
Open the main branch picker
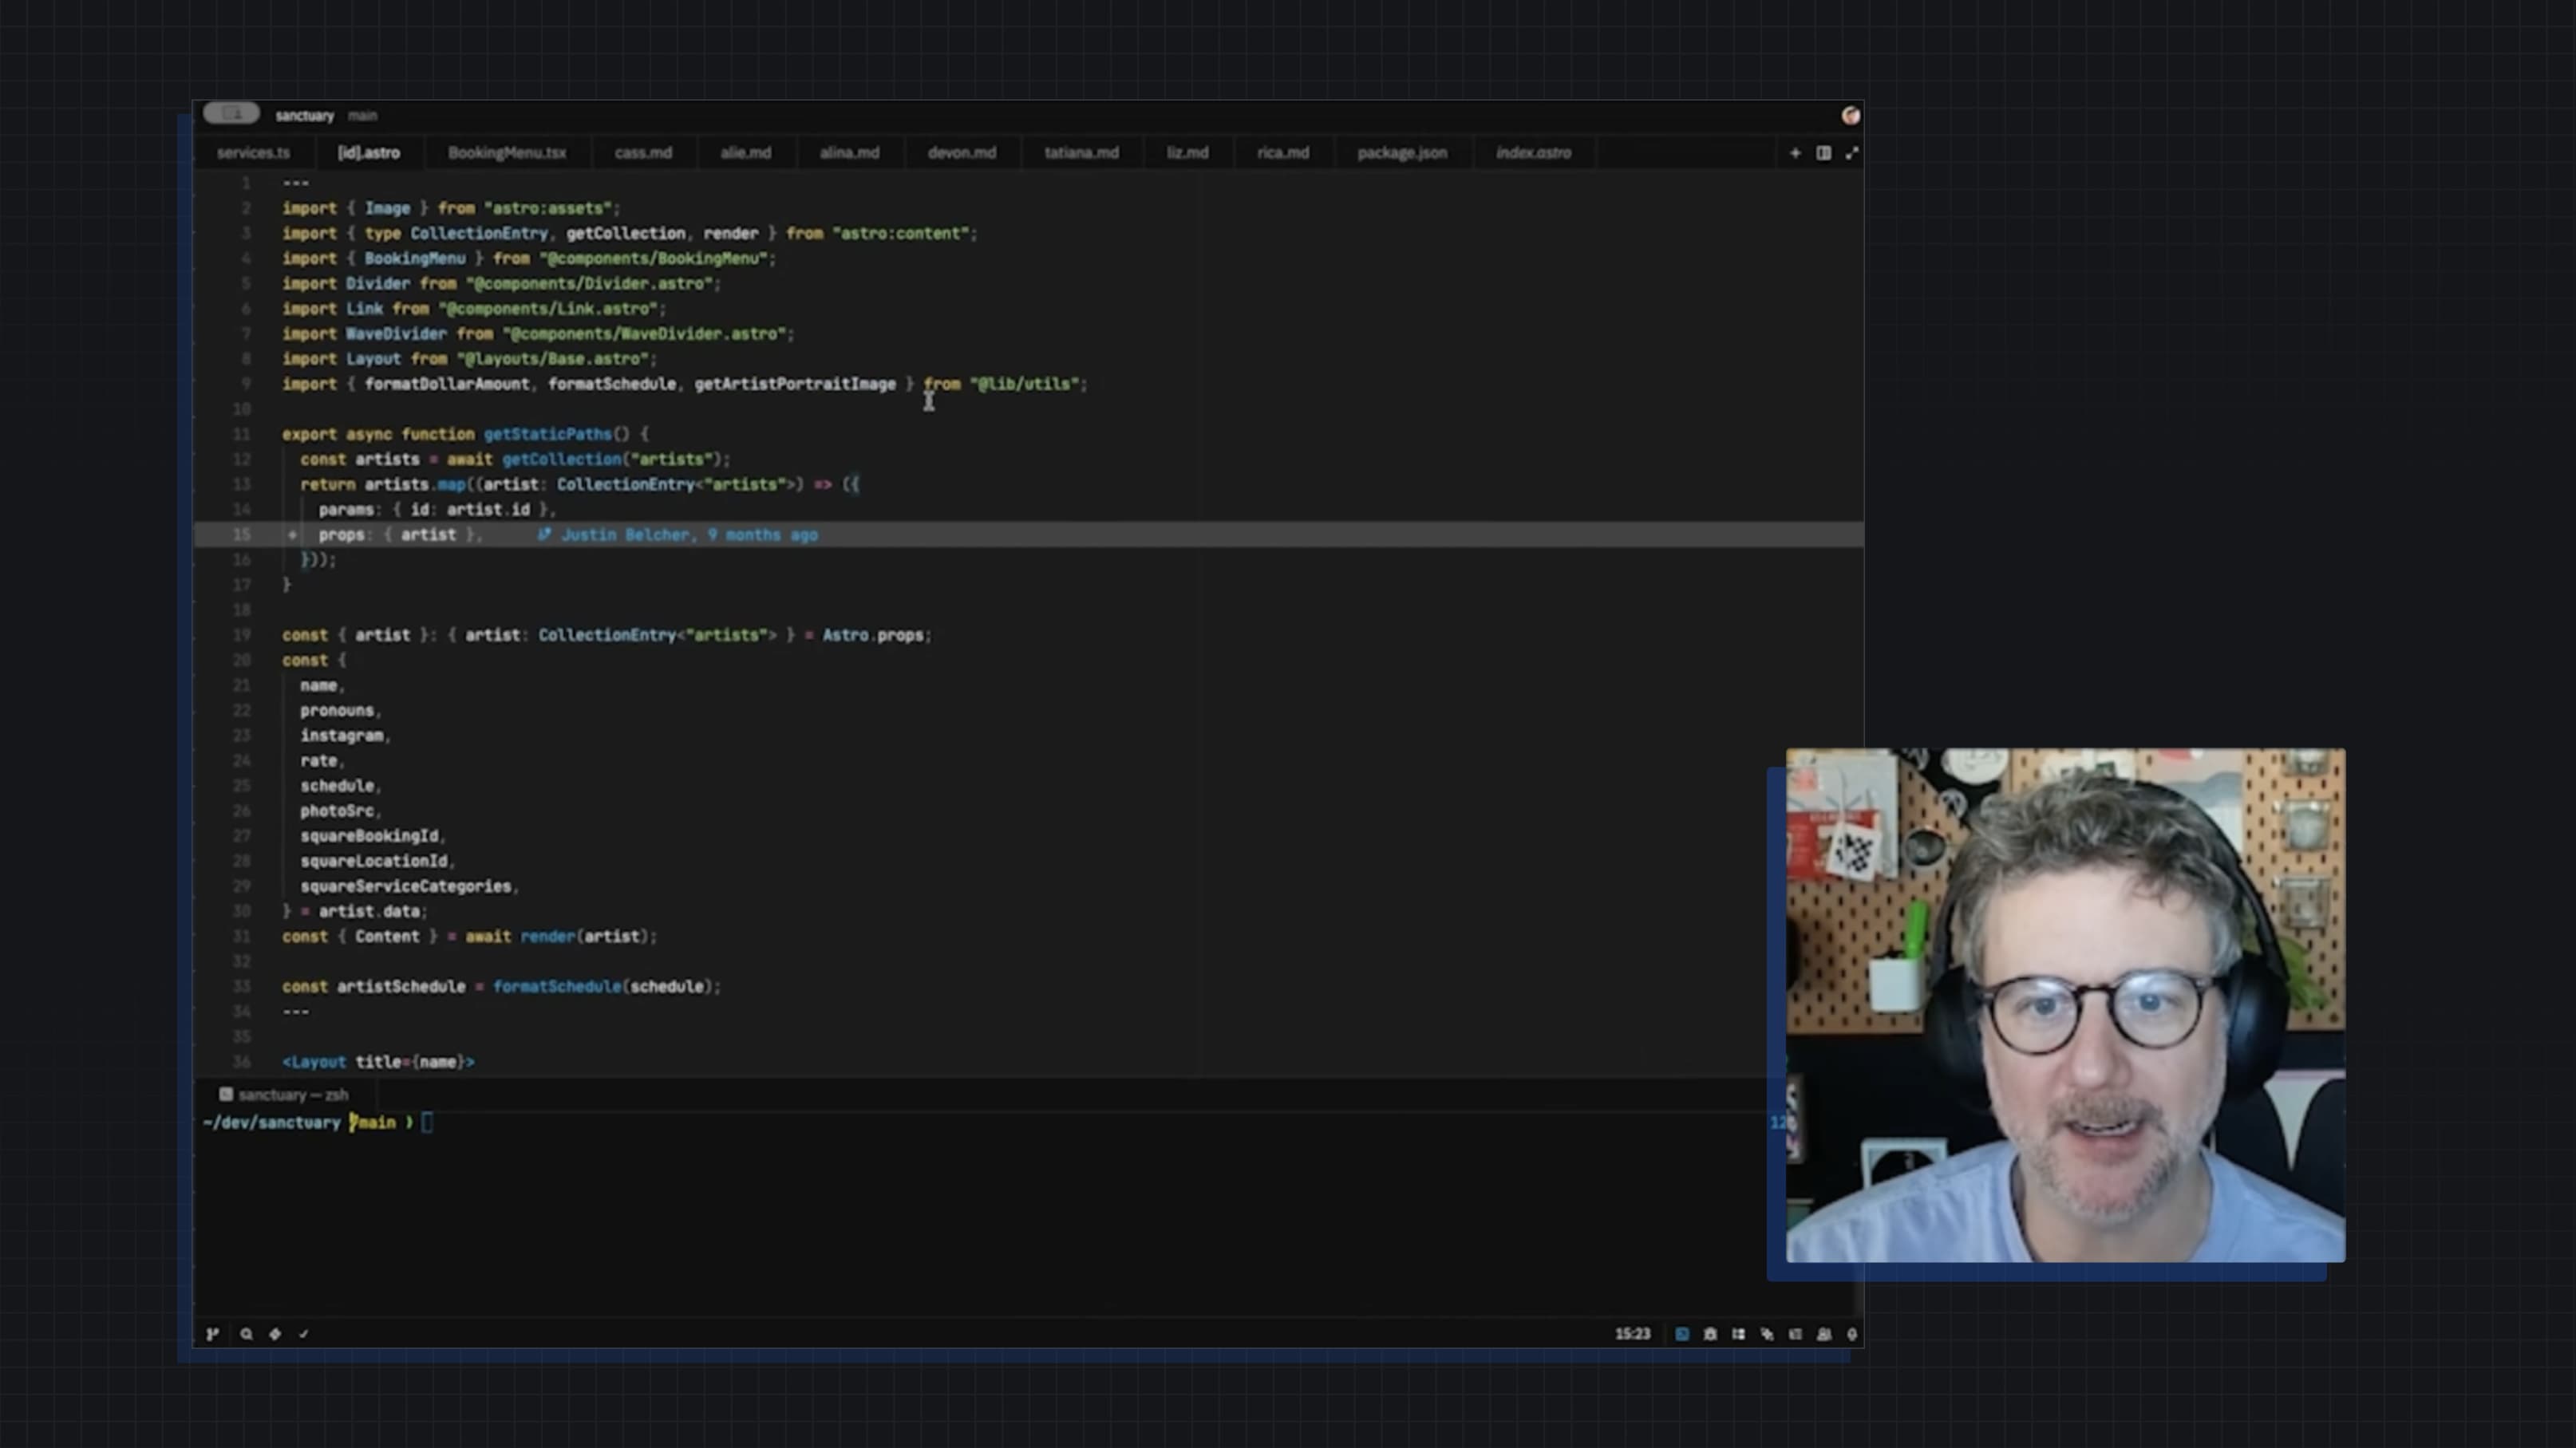362,116
